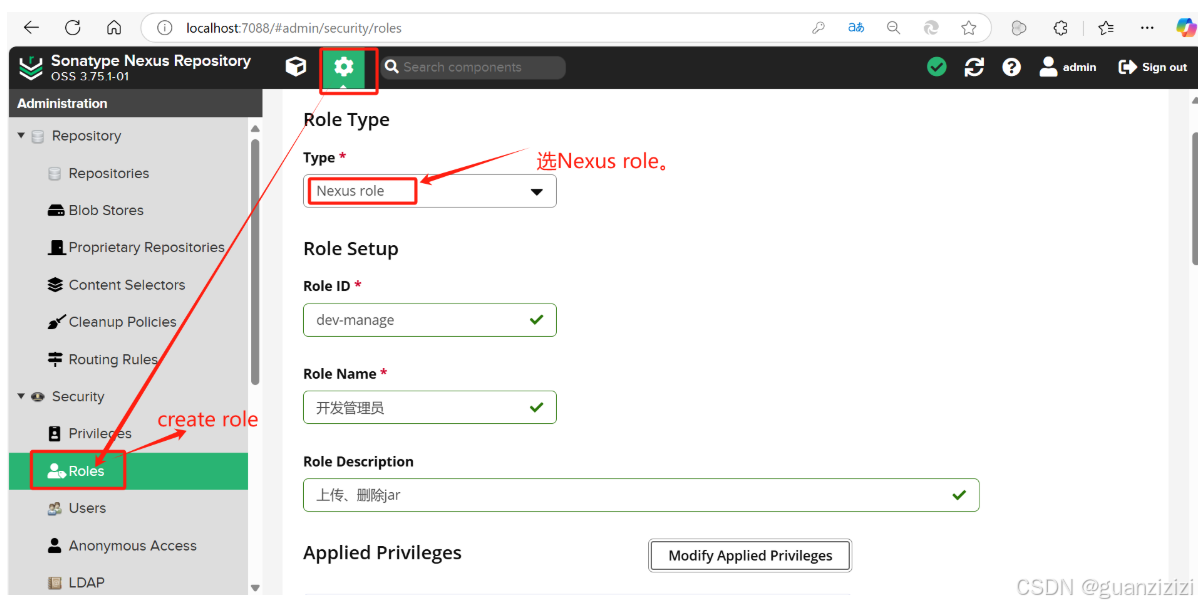
Task: Select Roles in sidebar
Action: click(128, 471)
